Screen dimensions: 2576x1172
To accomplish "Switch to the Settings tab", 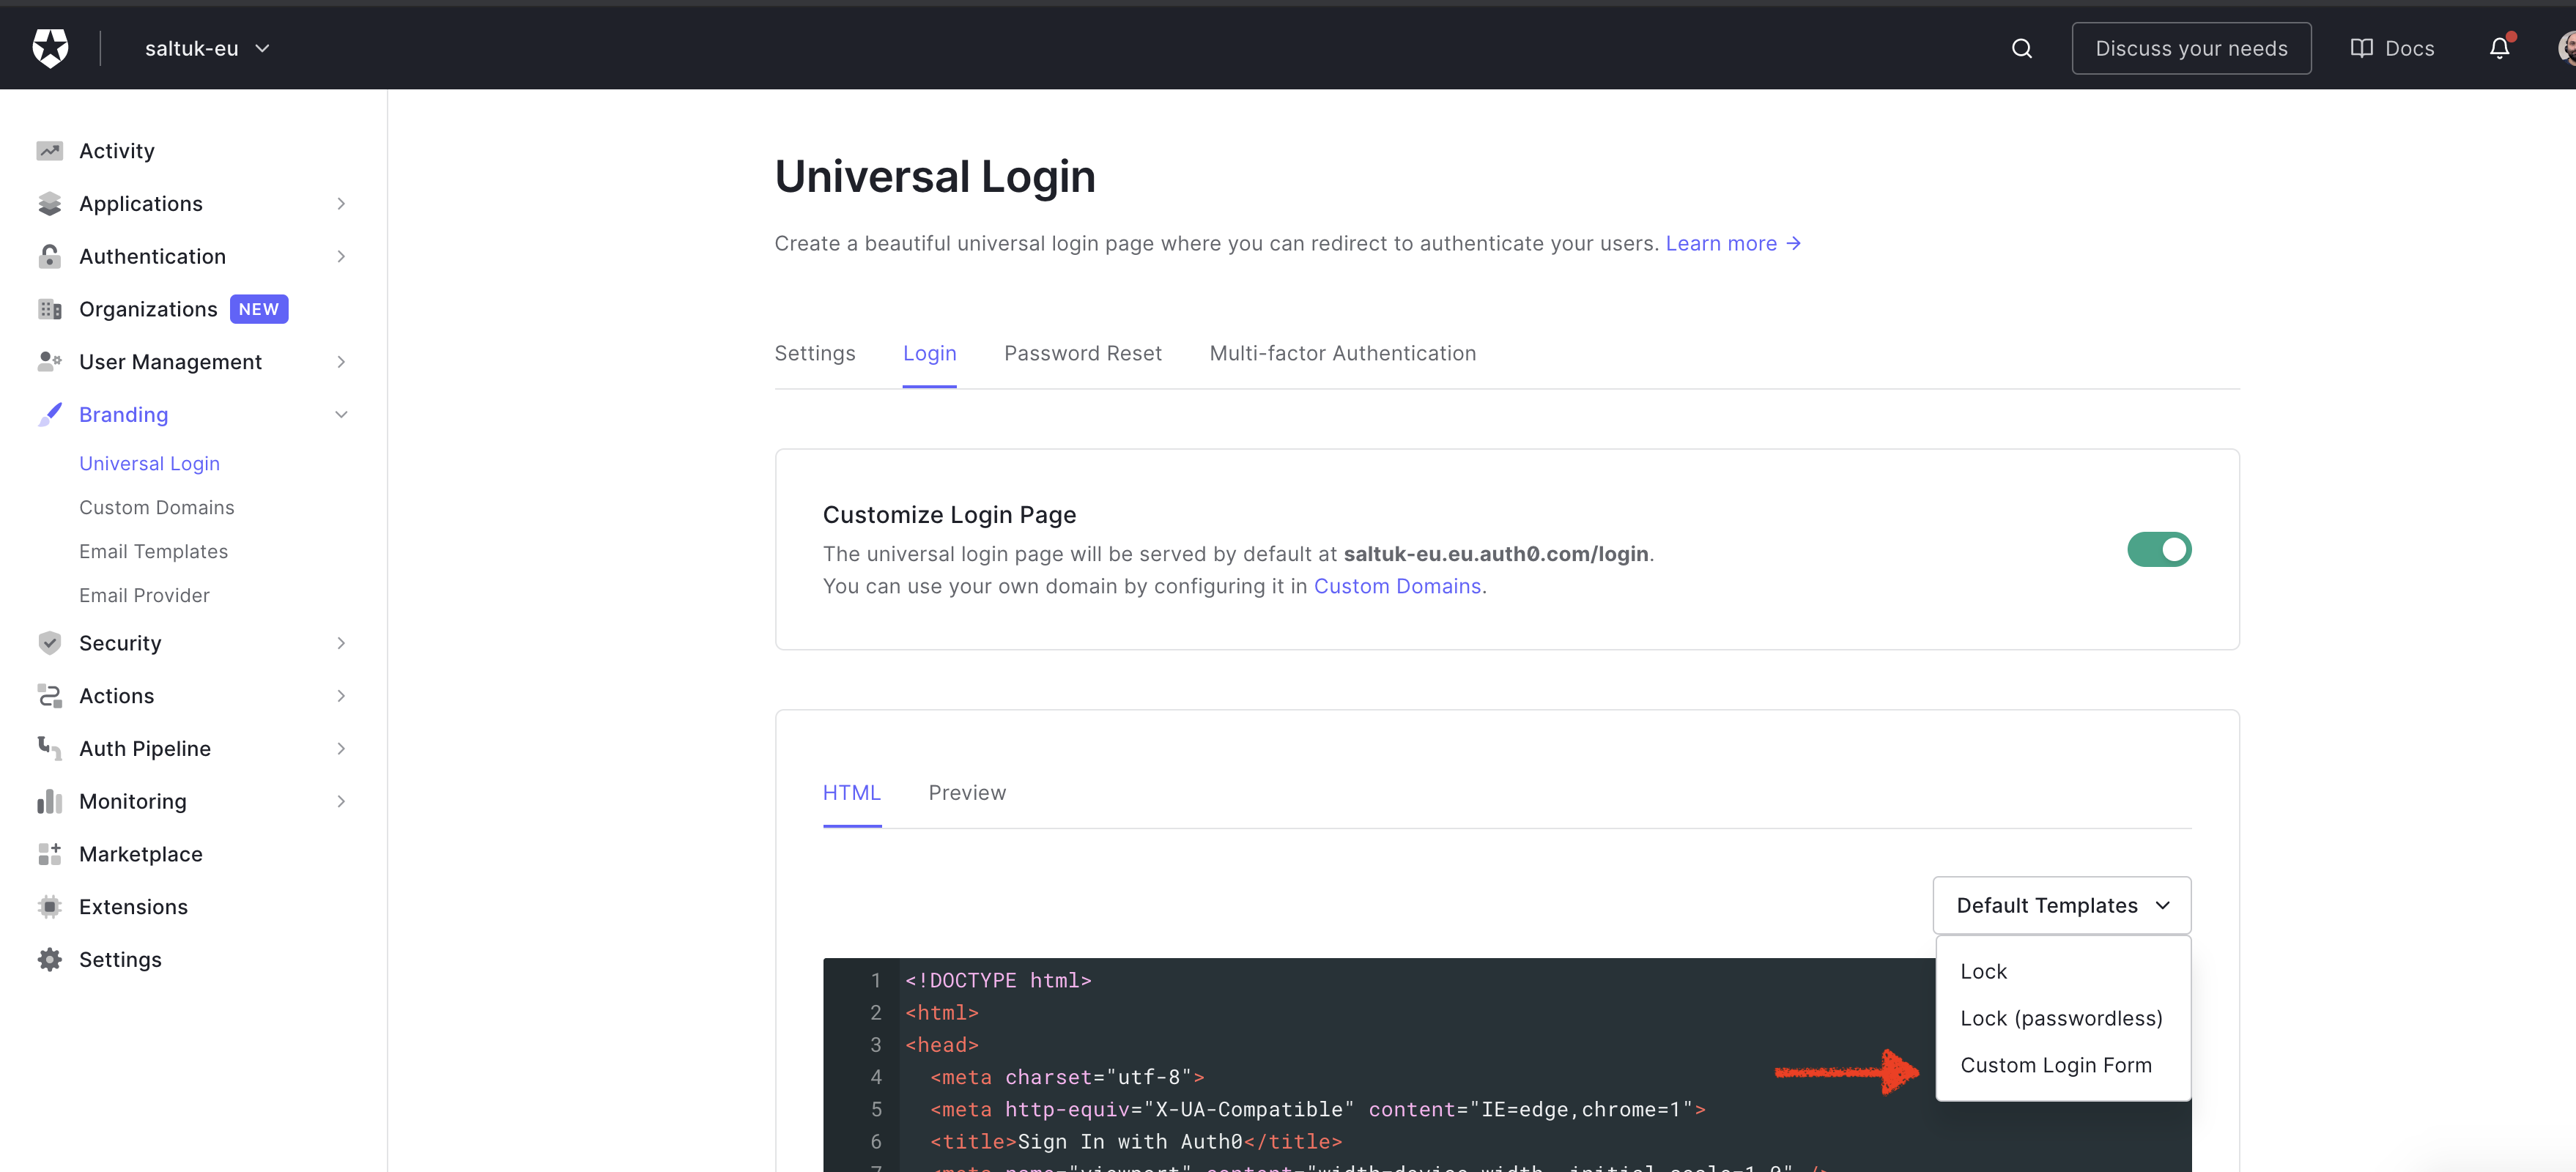I will (x=815, y=353).
